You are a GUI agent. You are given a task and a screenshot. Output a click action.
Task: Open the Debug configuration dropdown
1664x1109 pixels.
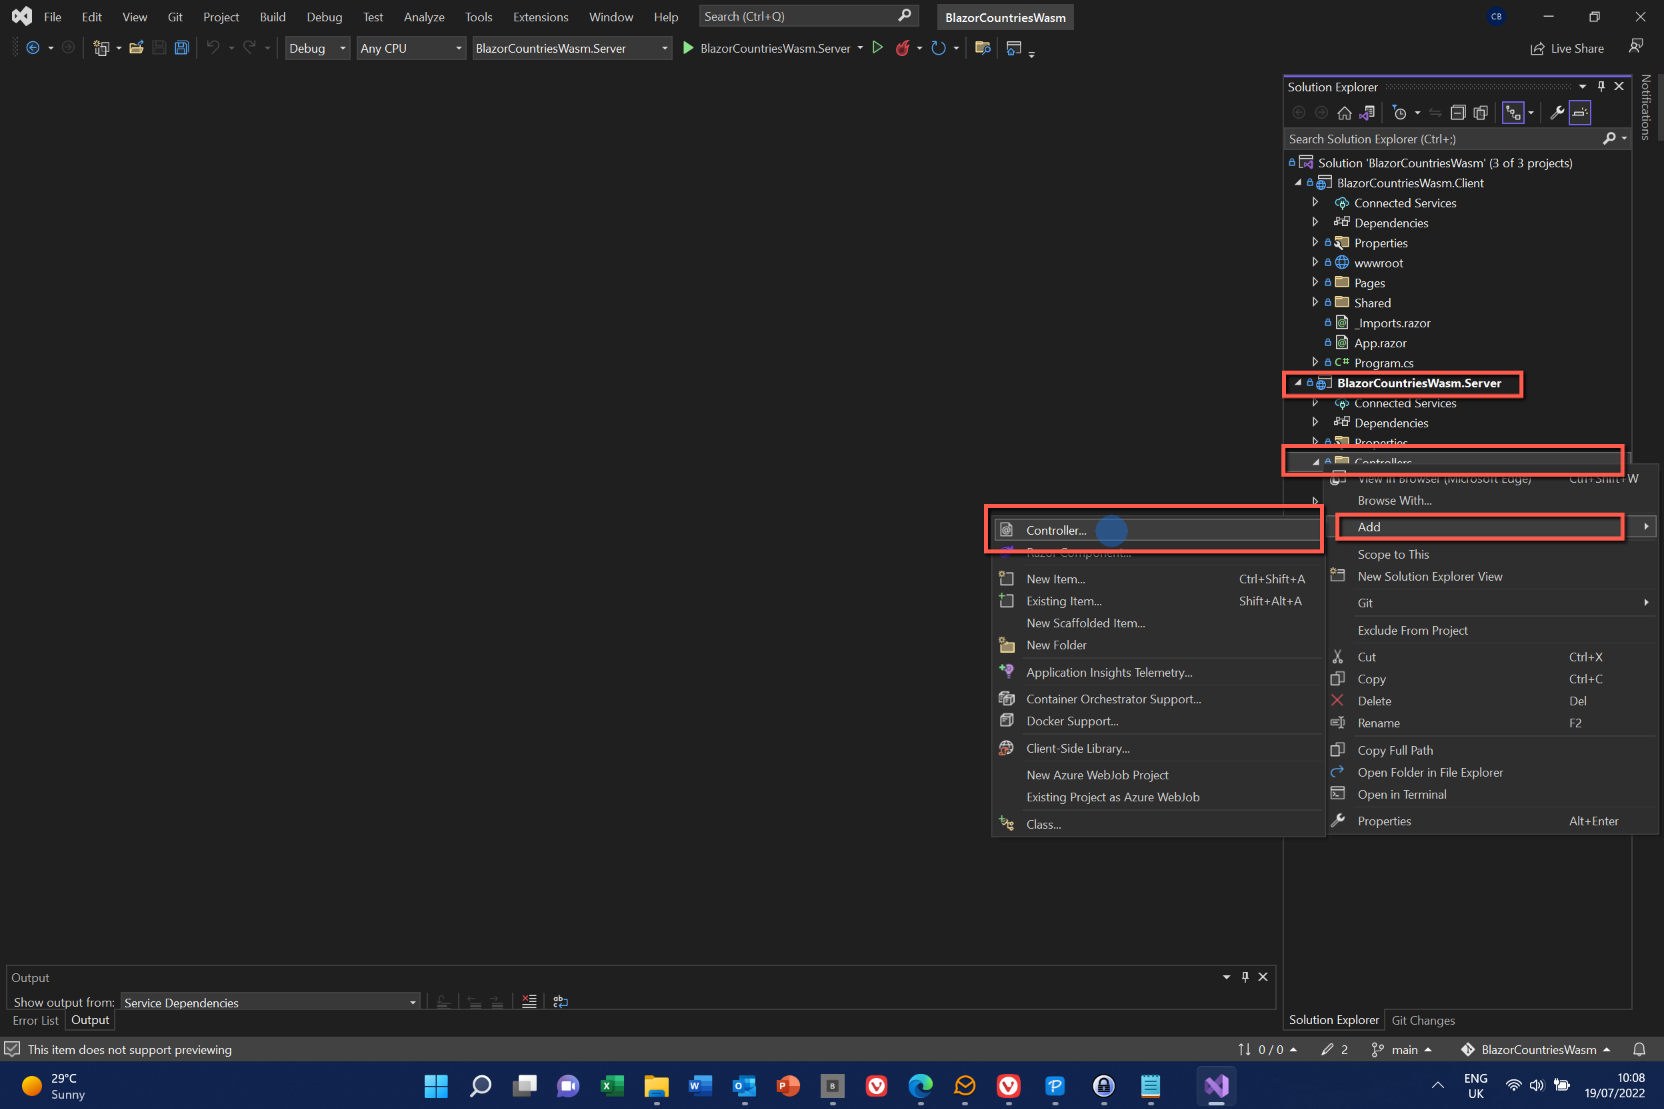317,48
